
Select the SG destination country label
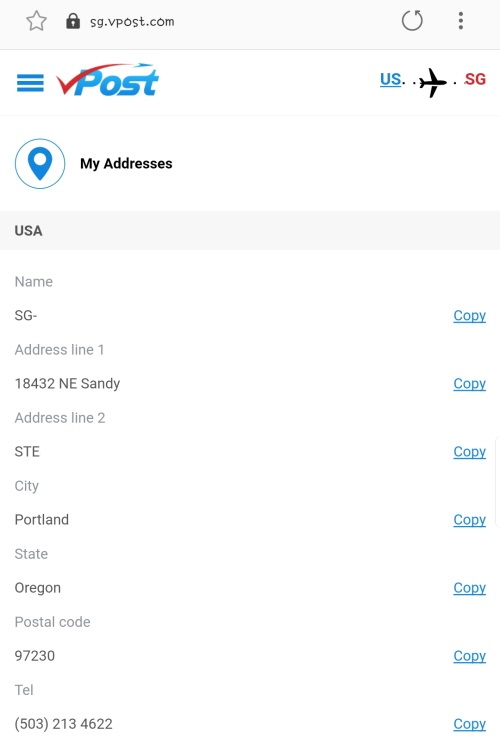(475, 79)
